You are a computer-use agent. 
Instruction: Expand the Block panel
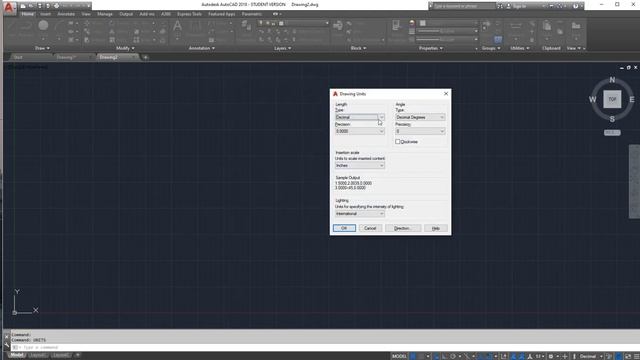click(358, 48)
